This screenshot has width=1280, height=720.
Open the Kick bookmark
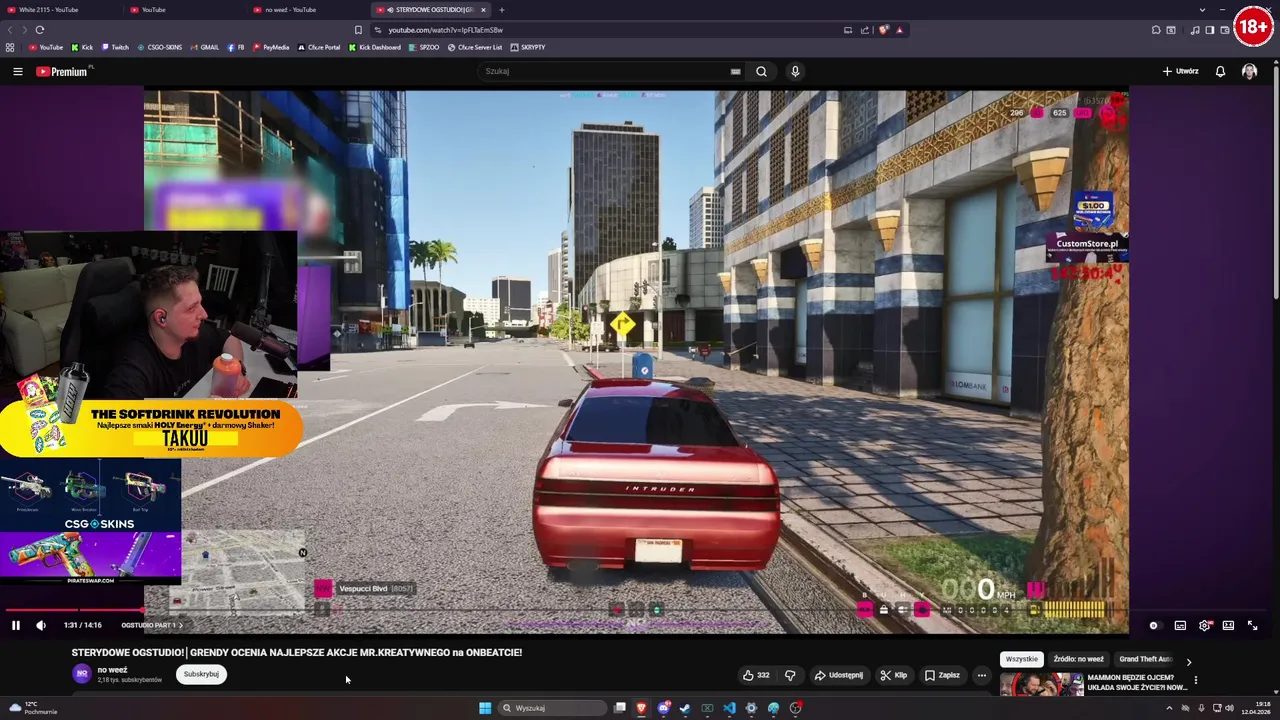click(x=82, y=47)
